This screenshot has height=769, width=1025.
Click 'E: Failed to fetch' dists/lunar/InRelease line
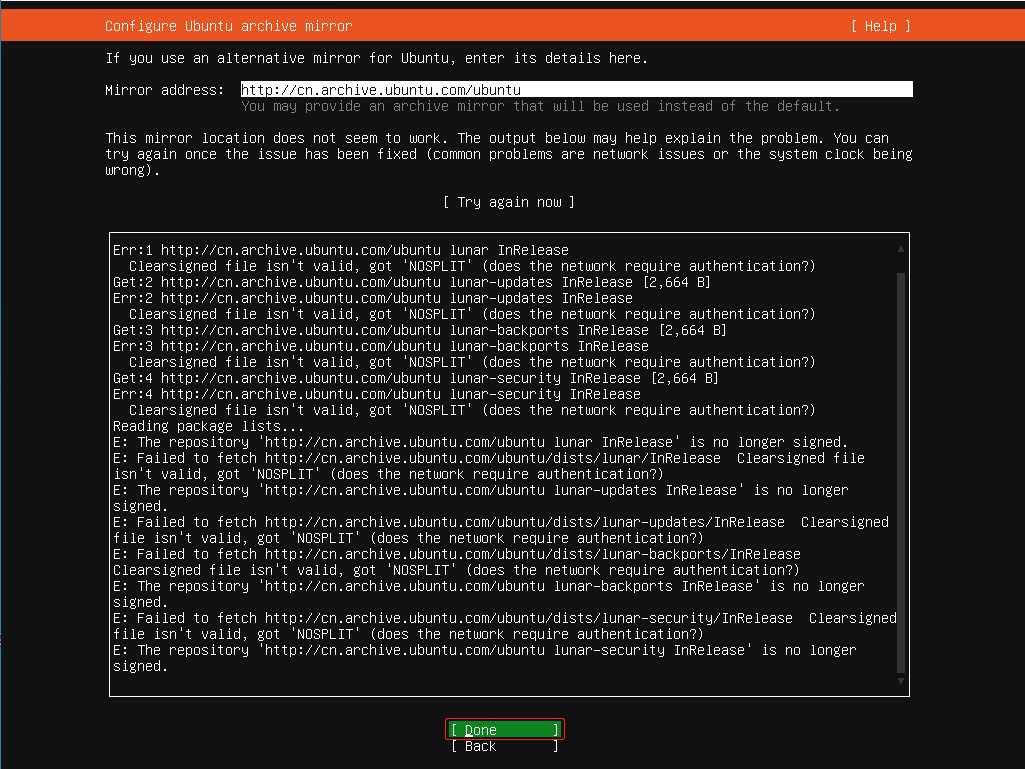click(488, 466)
